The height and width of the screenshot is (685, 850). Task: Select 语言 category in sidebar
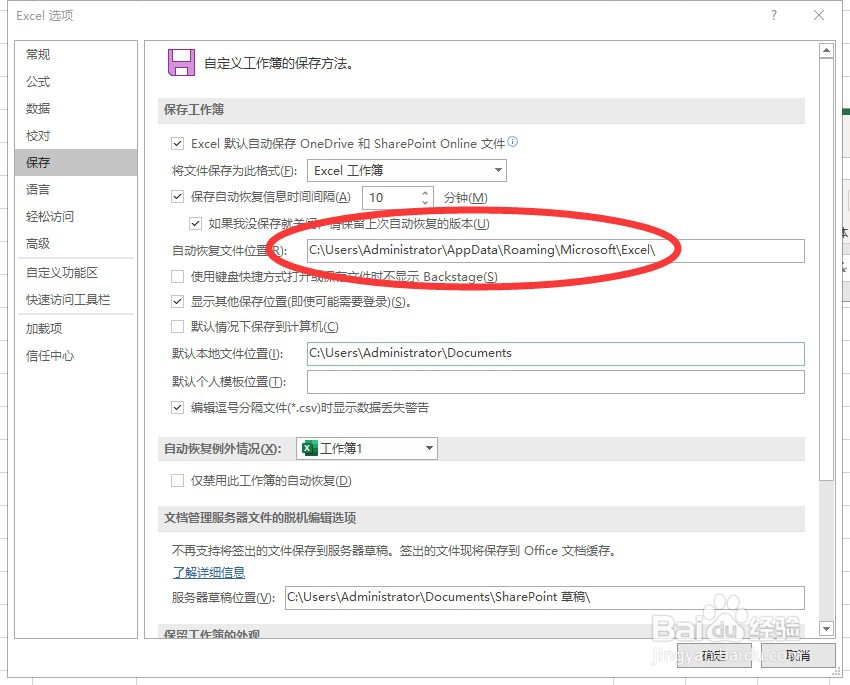coord(76,190)
